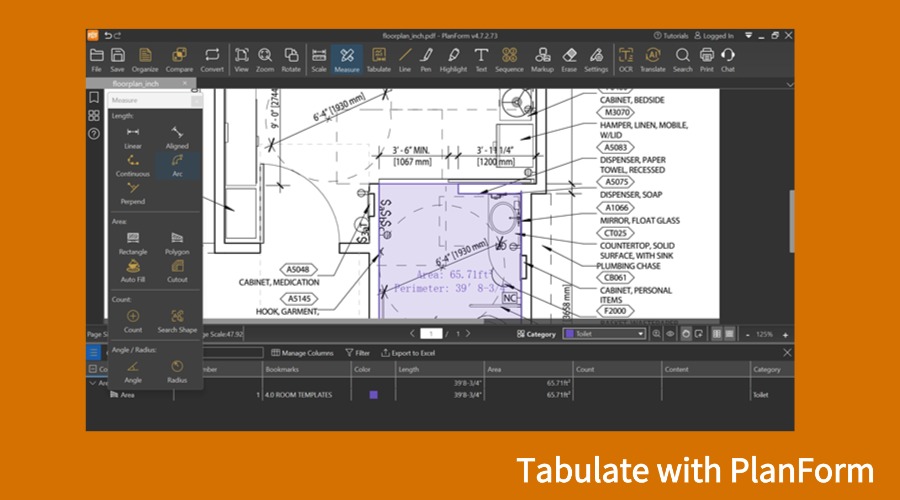Open the Filter option in table panel

pos(358,353)
